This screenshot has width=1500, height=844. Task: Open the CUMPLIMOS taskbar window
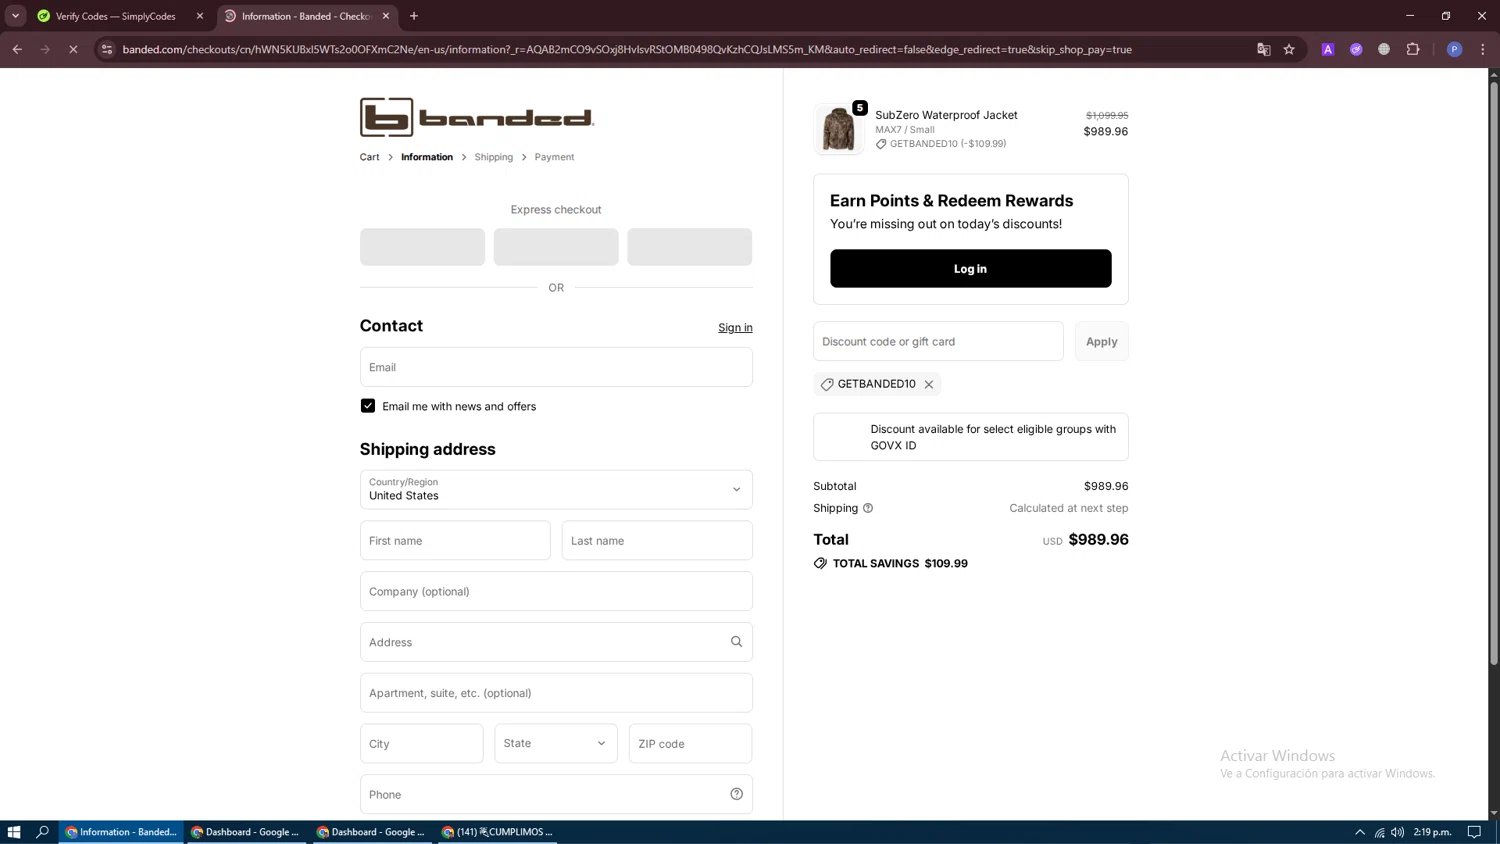[x=497, y=832]
